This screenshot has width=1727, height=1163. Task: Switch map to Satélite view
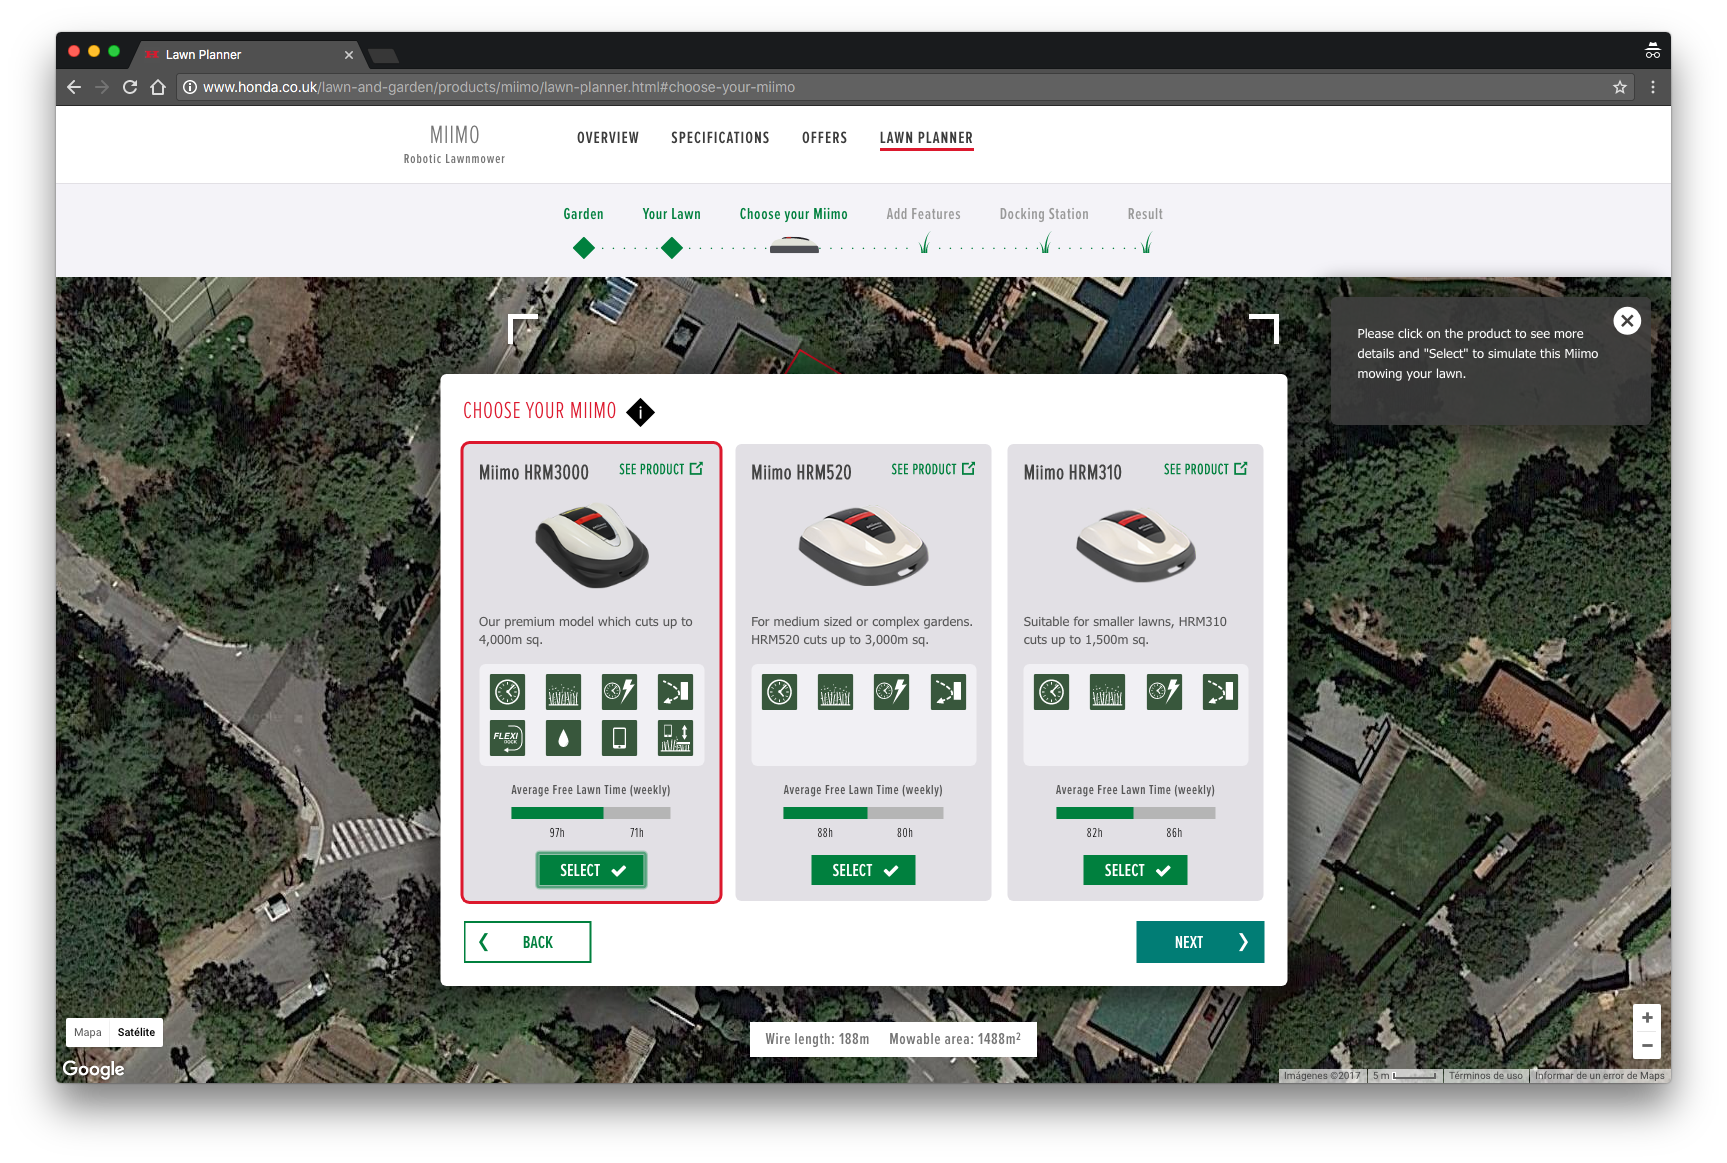(x=136, y=1032)
